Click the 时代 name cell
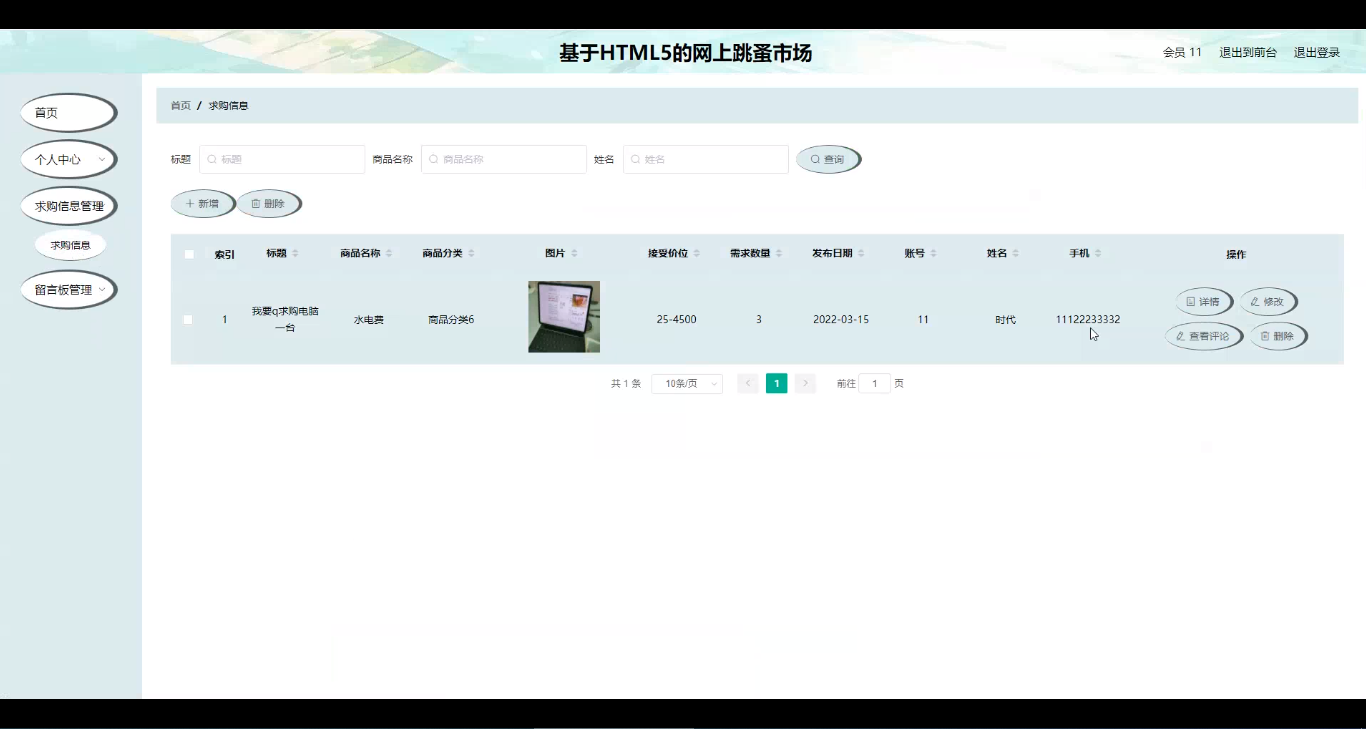1366x729 pixels. tap(1005, 320)
